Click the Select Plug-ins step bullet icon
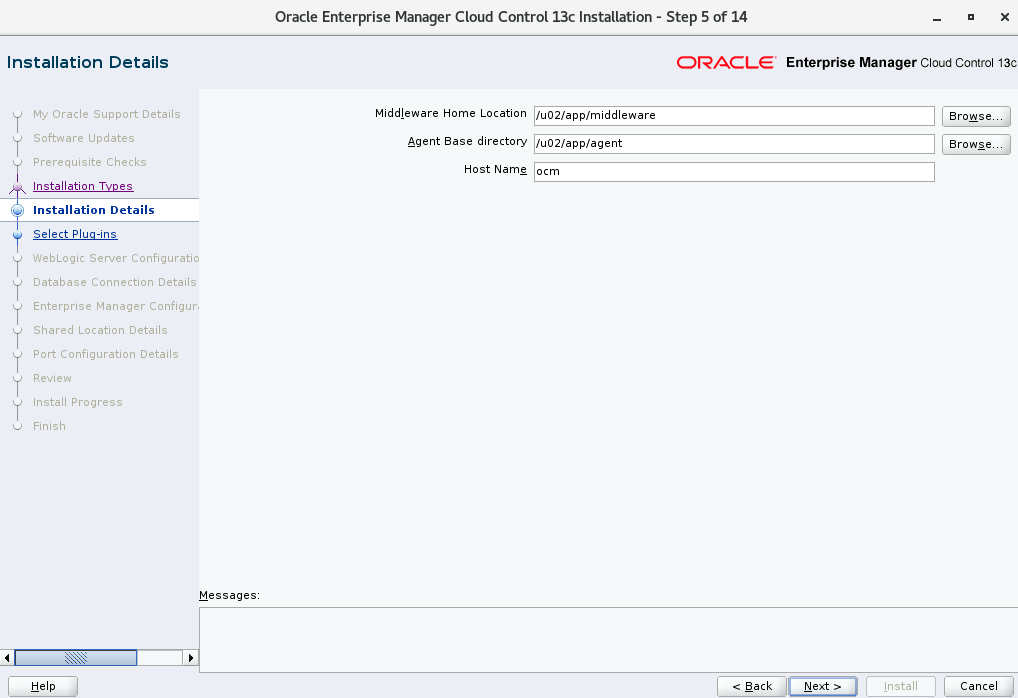 pos(18,234)
